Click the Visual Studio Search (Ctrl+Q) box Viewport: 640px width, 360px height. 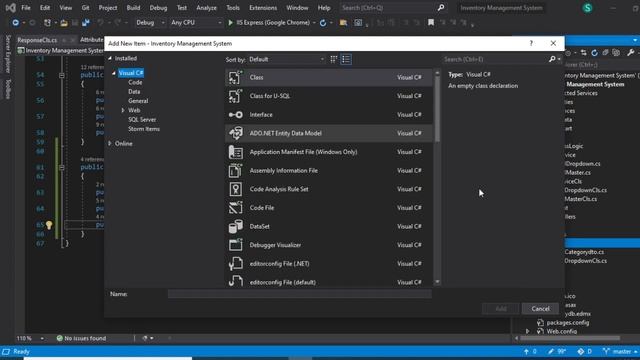393,8
